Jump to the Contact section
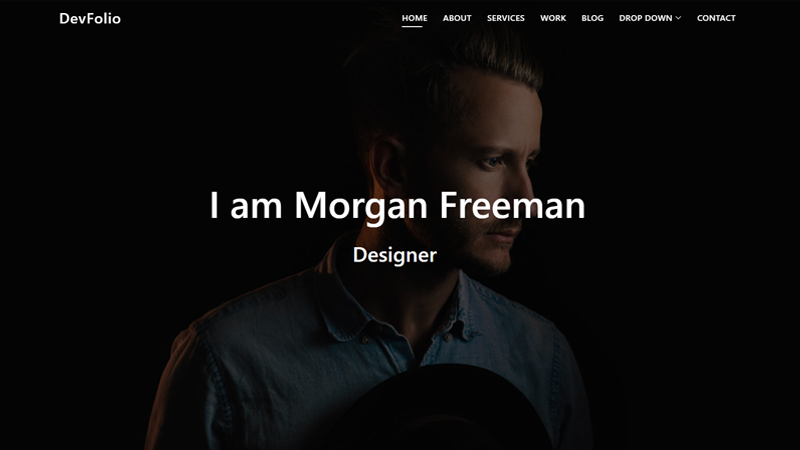The image size is (800, 450). (x=716, y=18)
